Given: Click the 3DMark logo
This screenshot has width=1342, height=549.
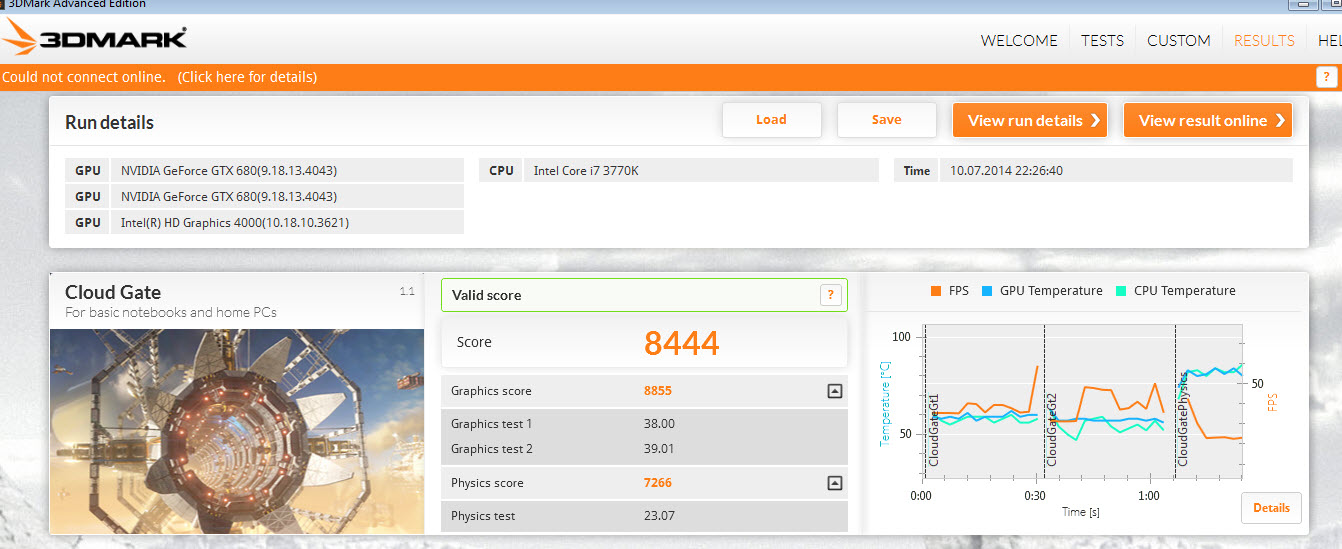Looking at the screenshot, I should [x=94, y=40].
